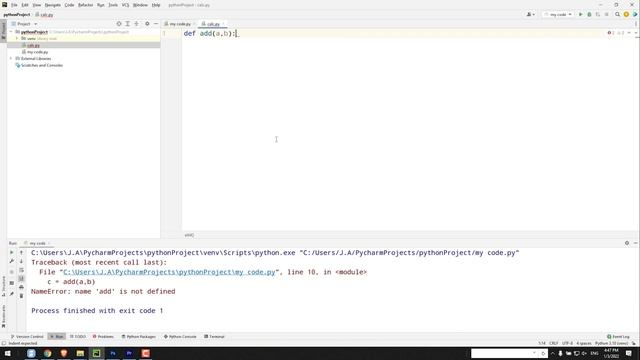The height and width of the screenshot is (360, 640).
Task: Select calc.py in the project tree
Action: (x=33, y=45)
